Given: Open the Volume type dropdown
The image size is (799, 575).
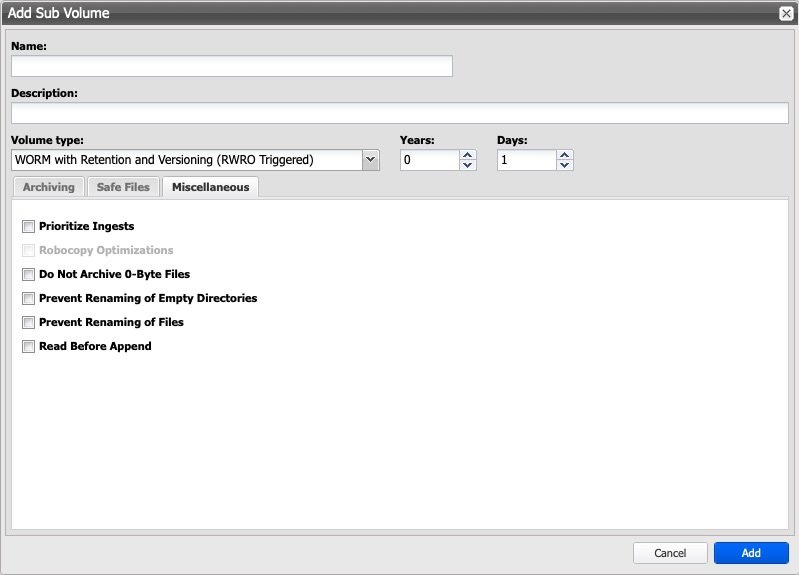Looking at the screenshot, I should (187, 160).
